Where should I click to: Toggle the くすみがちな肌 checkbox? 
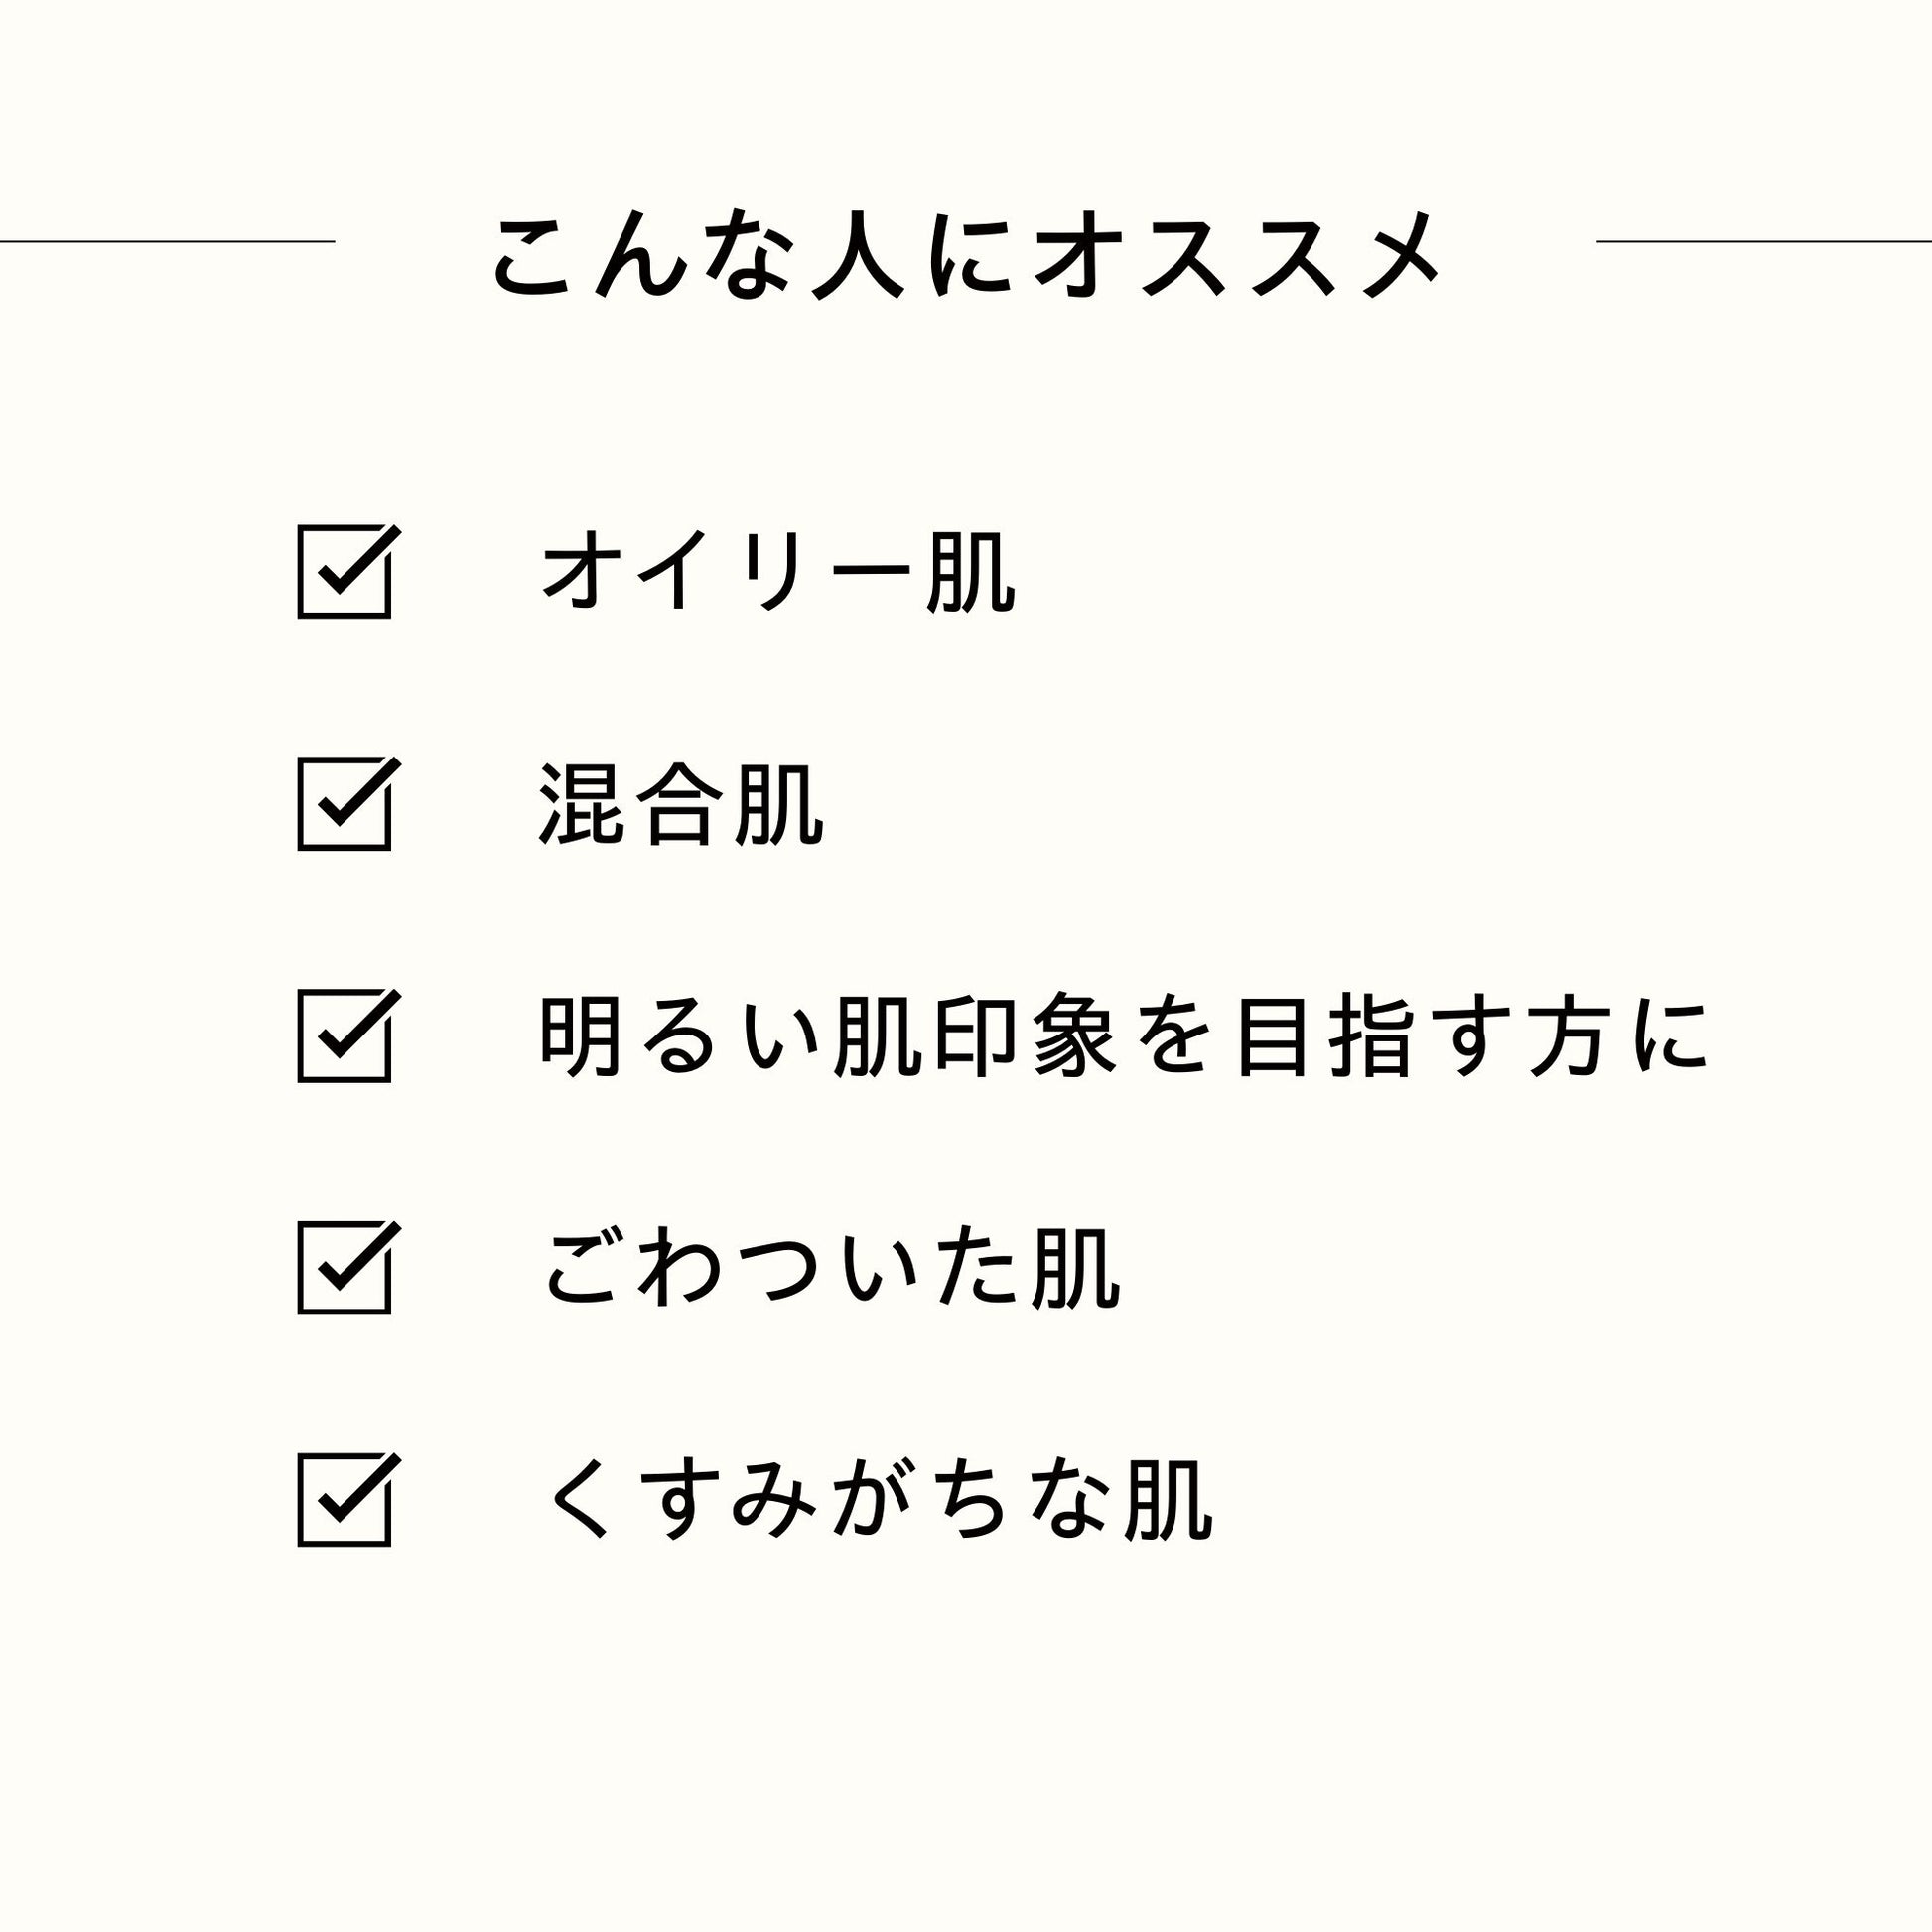tap(344, 1500)
